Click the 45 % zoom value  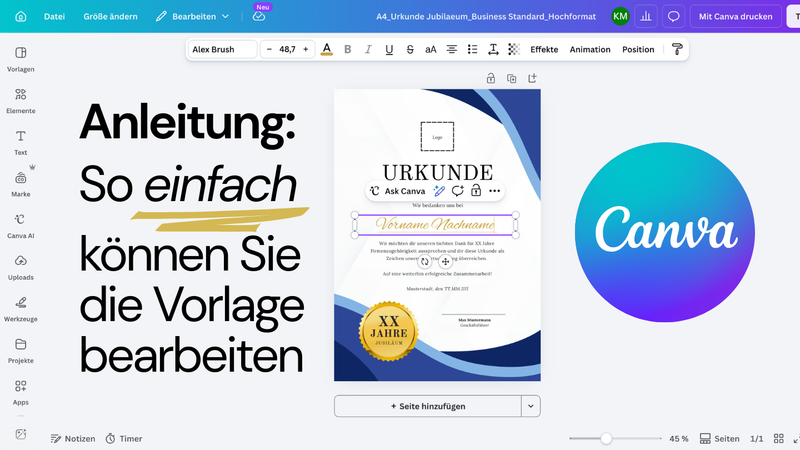tap(679, 439)
